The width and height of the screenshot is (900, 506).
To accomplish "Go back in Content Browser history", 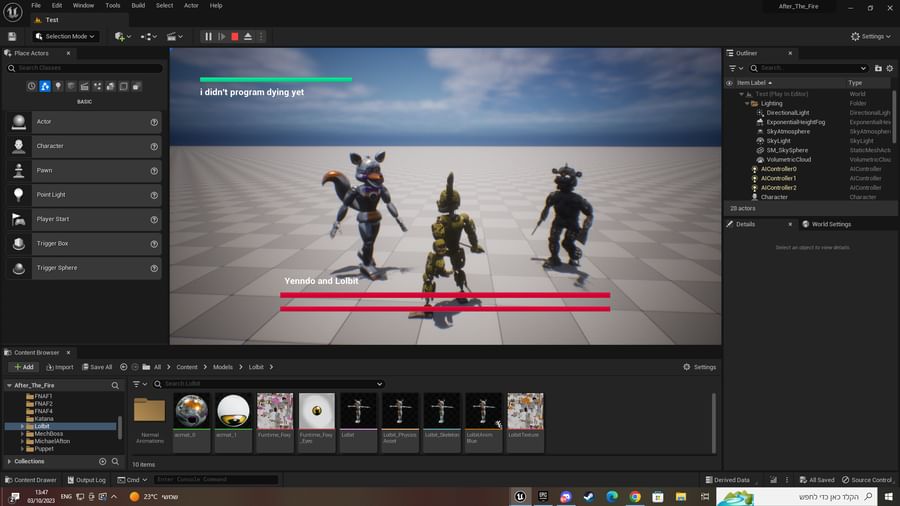I will coord(123,367).
